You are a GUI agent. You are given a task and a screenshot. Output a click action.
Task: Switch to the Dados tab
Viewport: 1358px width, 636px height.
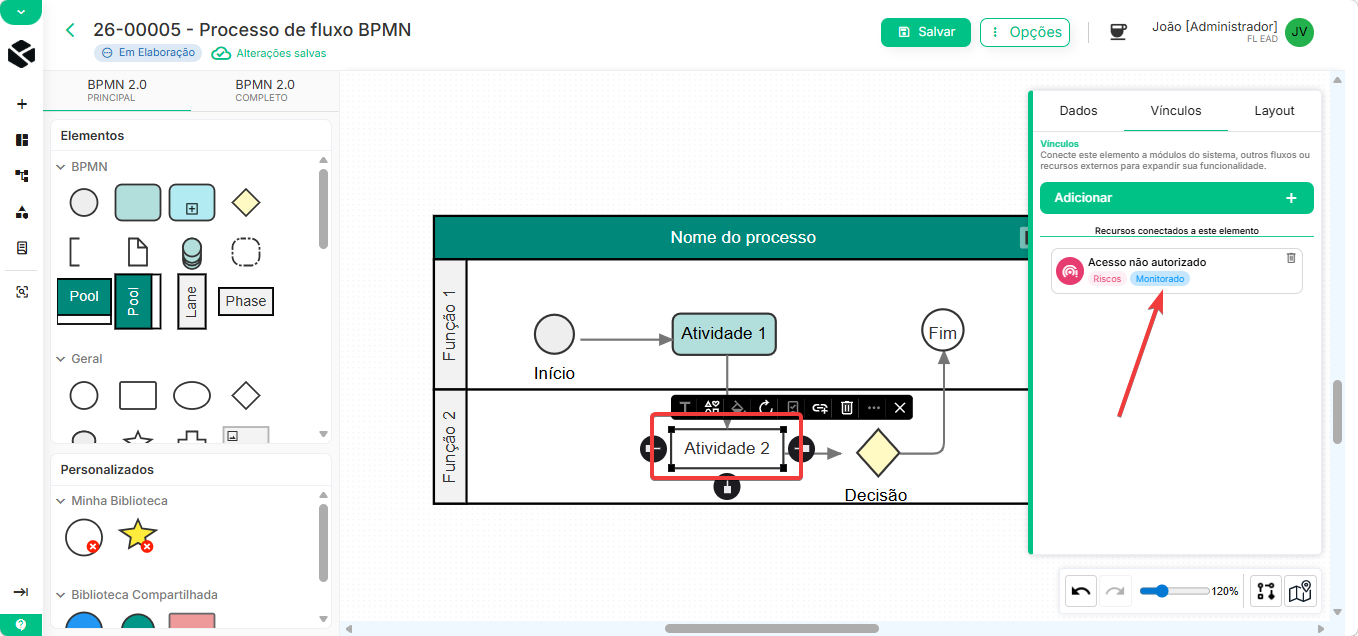coord(1078,111)
